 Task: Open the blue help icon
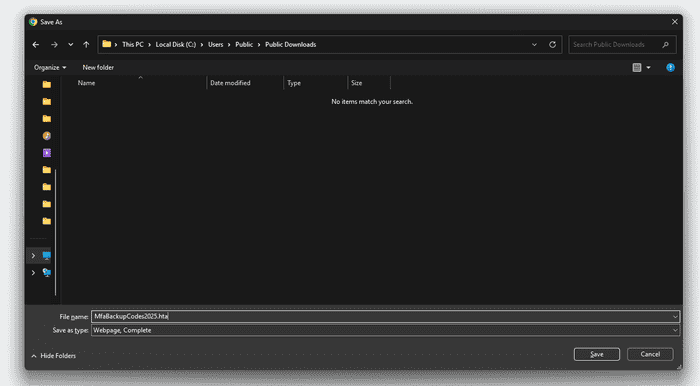670,67
